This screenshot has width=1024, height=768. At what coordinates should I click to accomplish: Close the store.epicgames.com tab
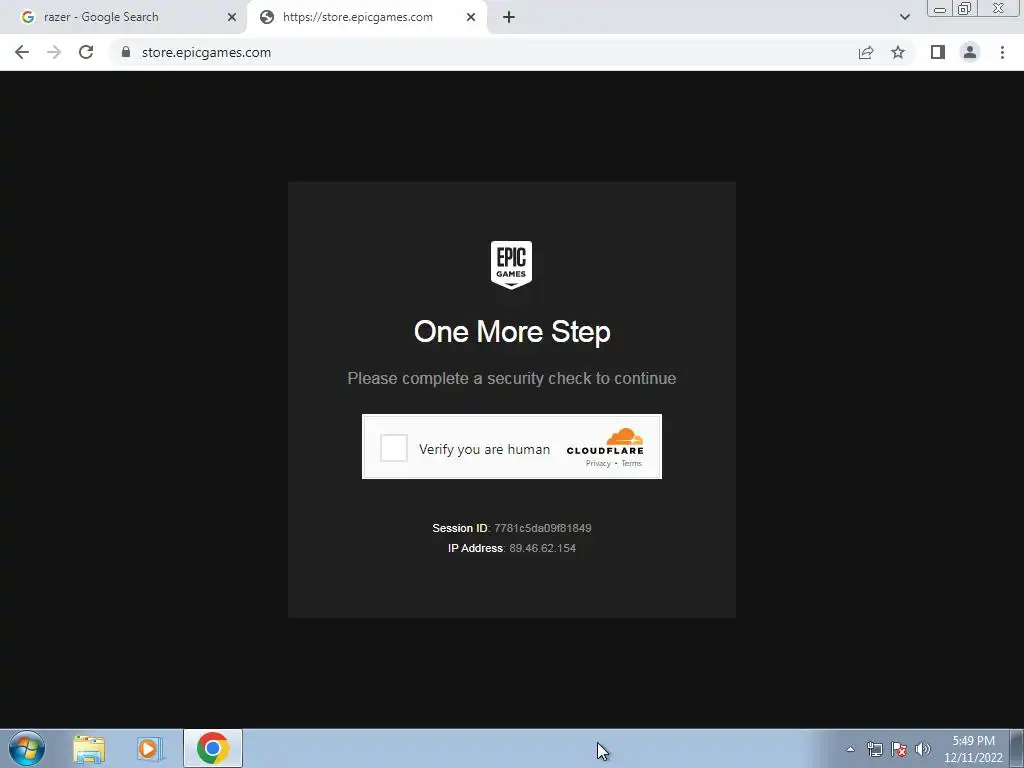[x=471, y=17]
